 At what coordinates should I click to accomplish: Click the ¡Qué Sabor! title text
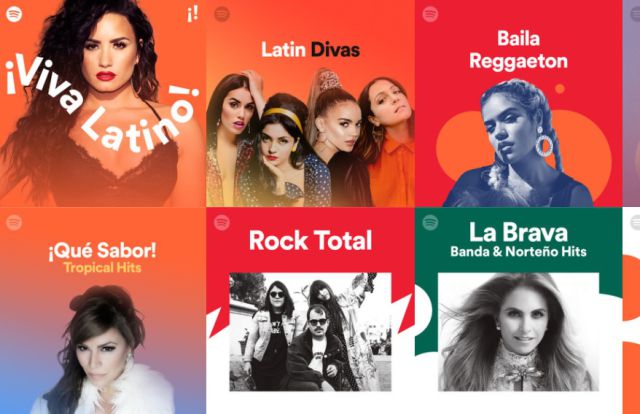pyautogui.click(x=102, y=250)
